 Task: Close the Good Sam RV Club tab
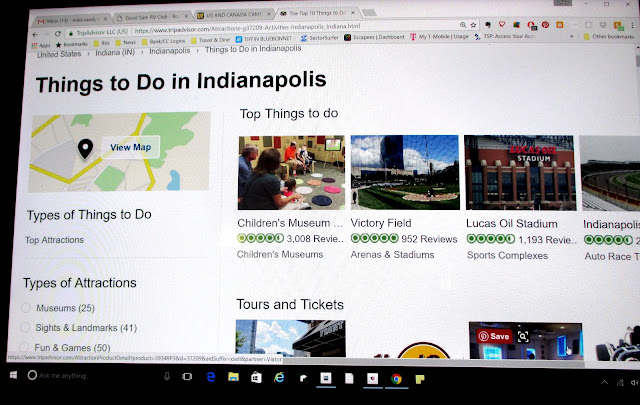(187, 16)
